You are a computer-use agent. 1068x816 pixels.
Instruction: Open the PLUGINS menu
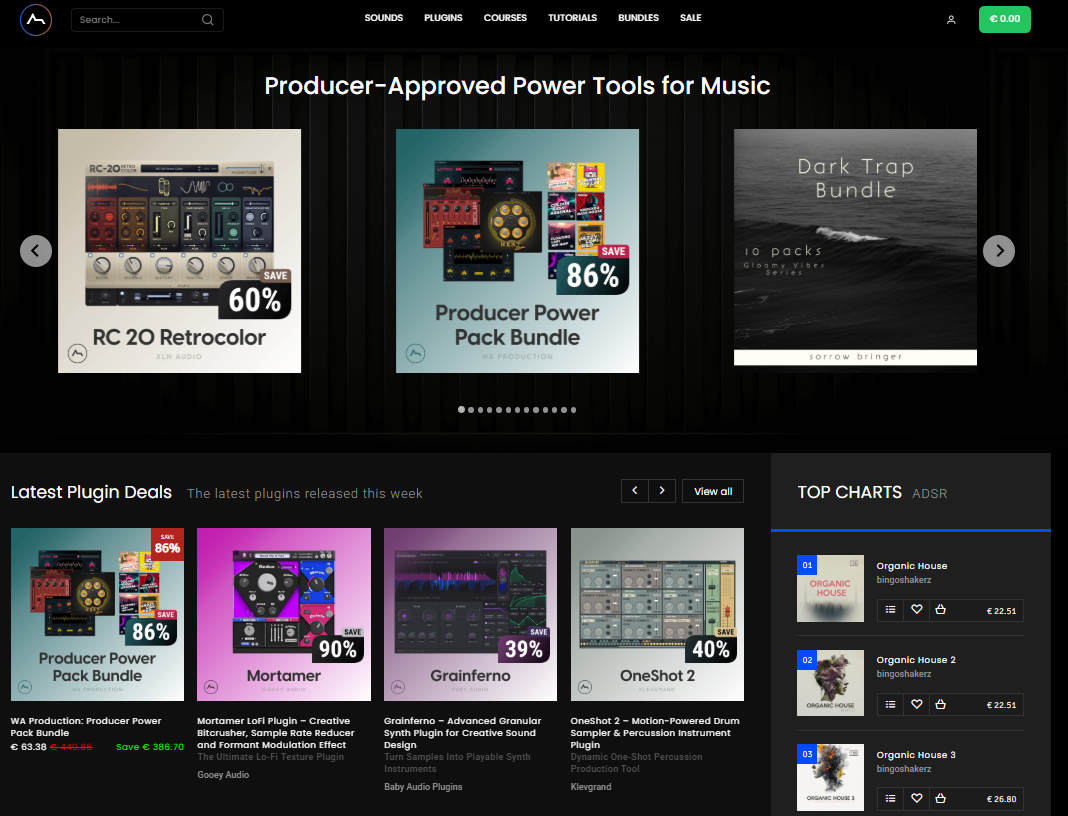pos(443,18)
